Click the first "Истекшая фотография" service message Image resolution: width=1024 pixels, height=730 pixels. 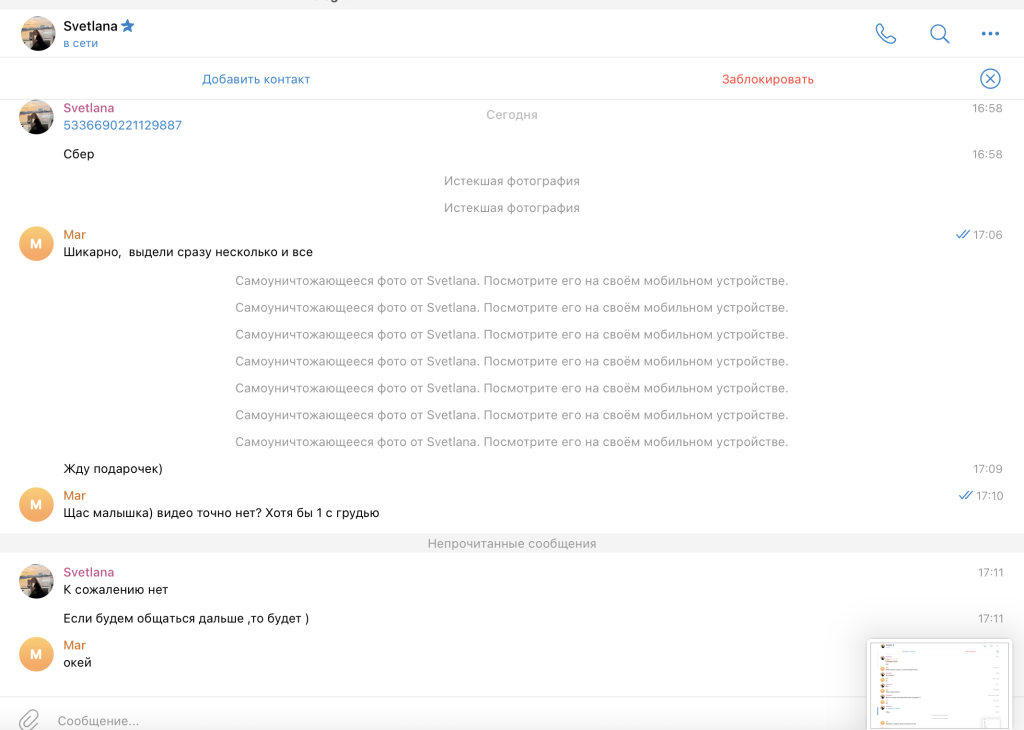(x=512, y=181)
